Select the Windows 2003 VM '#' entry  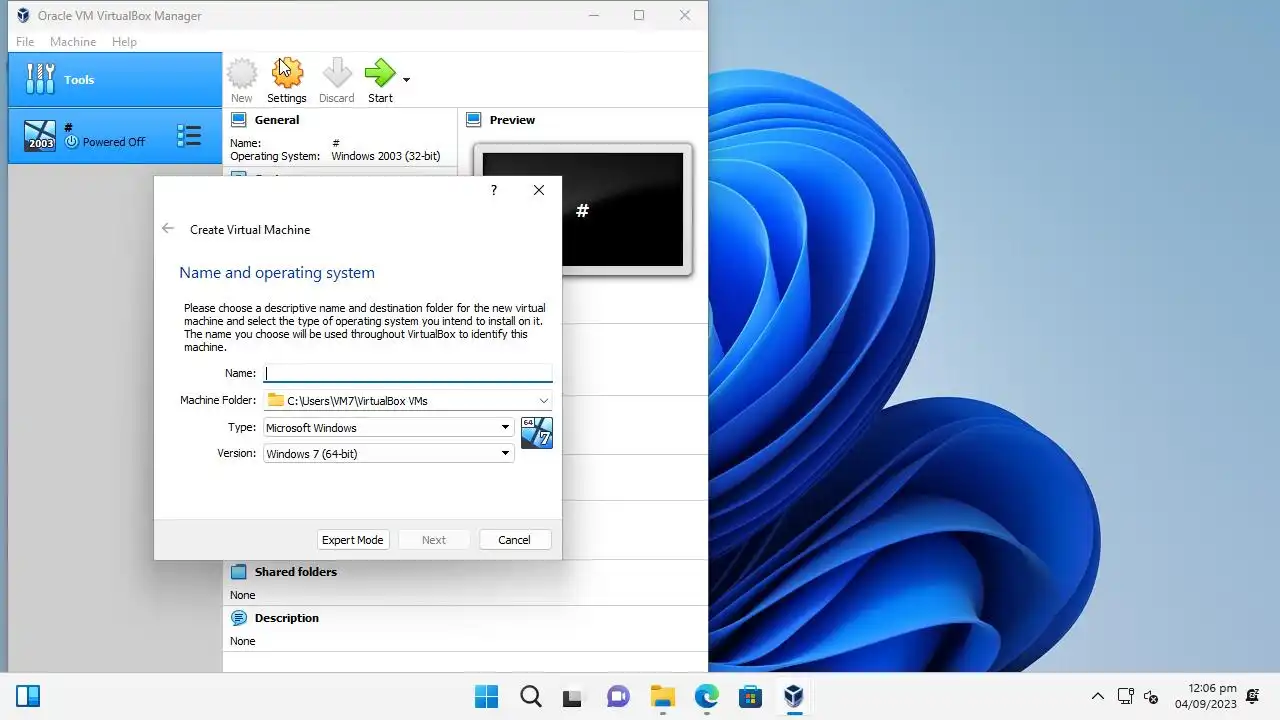[x=115, y=135]
